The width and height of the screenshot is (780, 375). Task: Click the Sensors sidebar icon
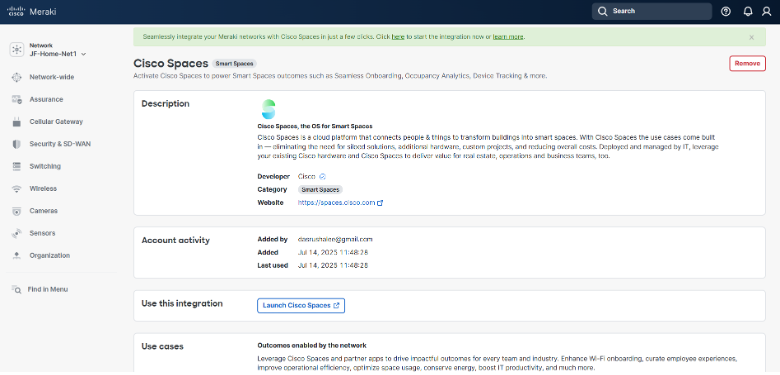click(17, 233)
